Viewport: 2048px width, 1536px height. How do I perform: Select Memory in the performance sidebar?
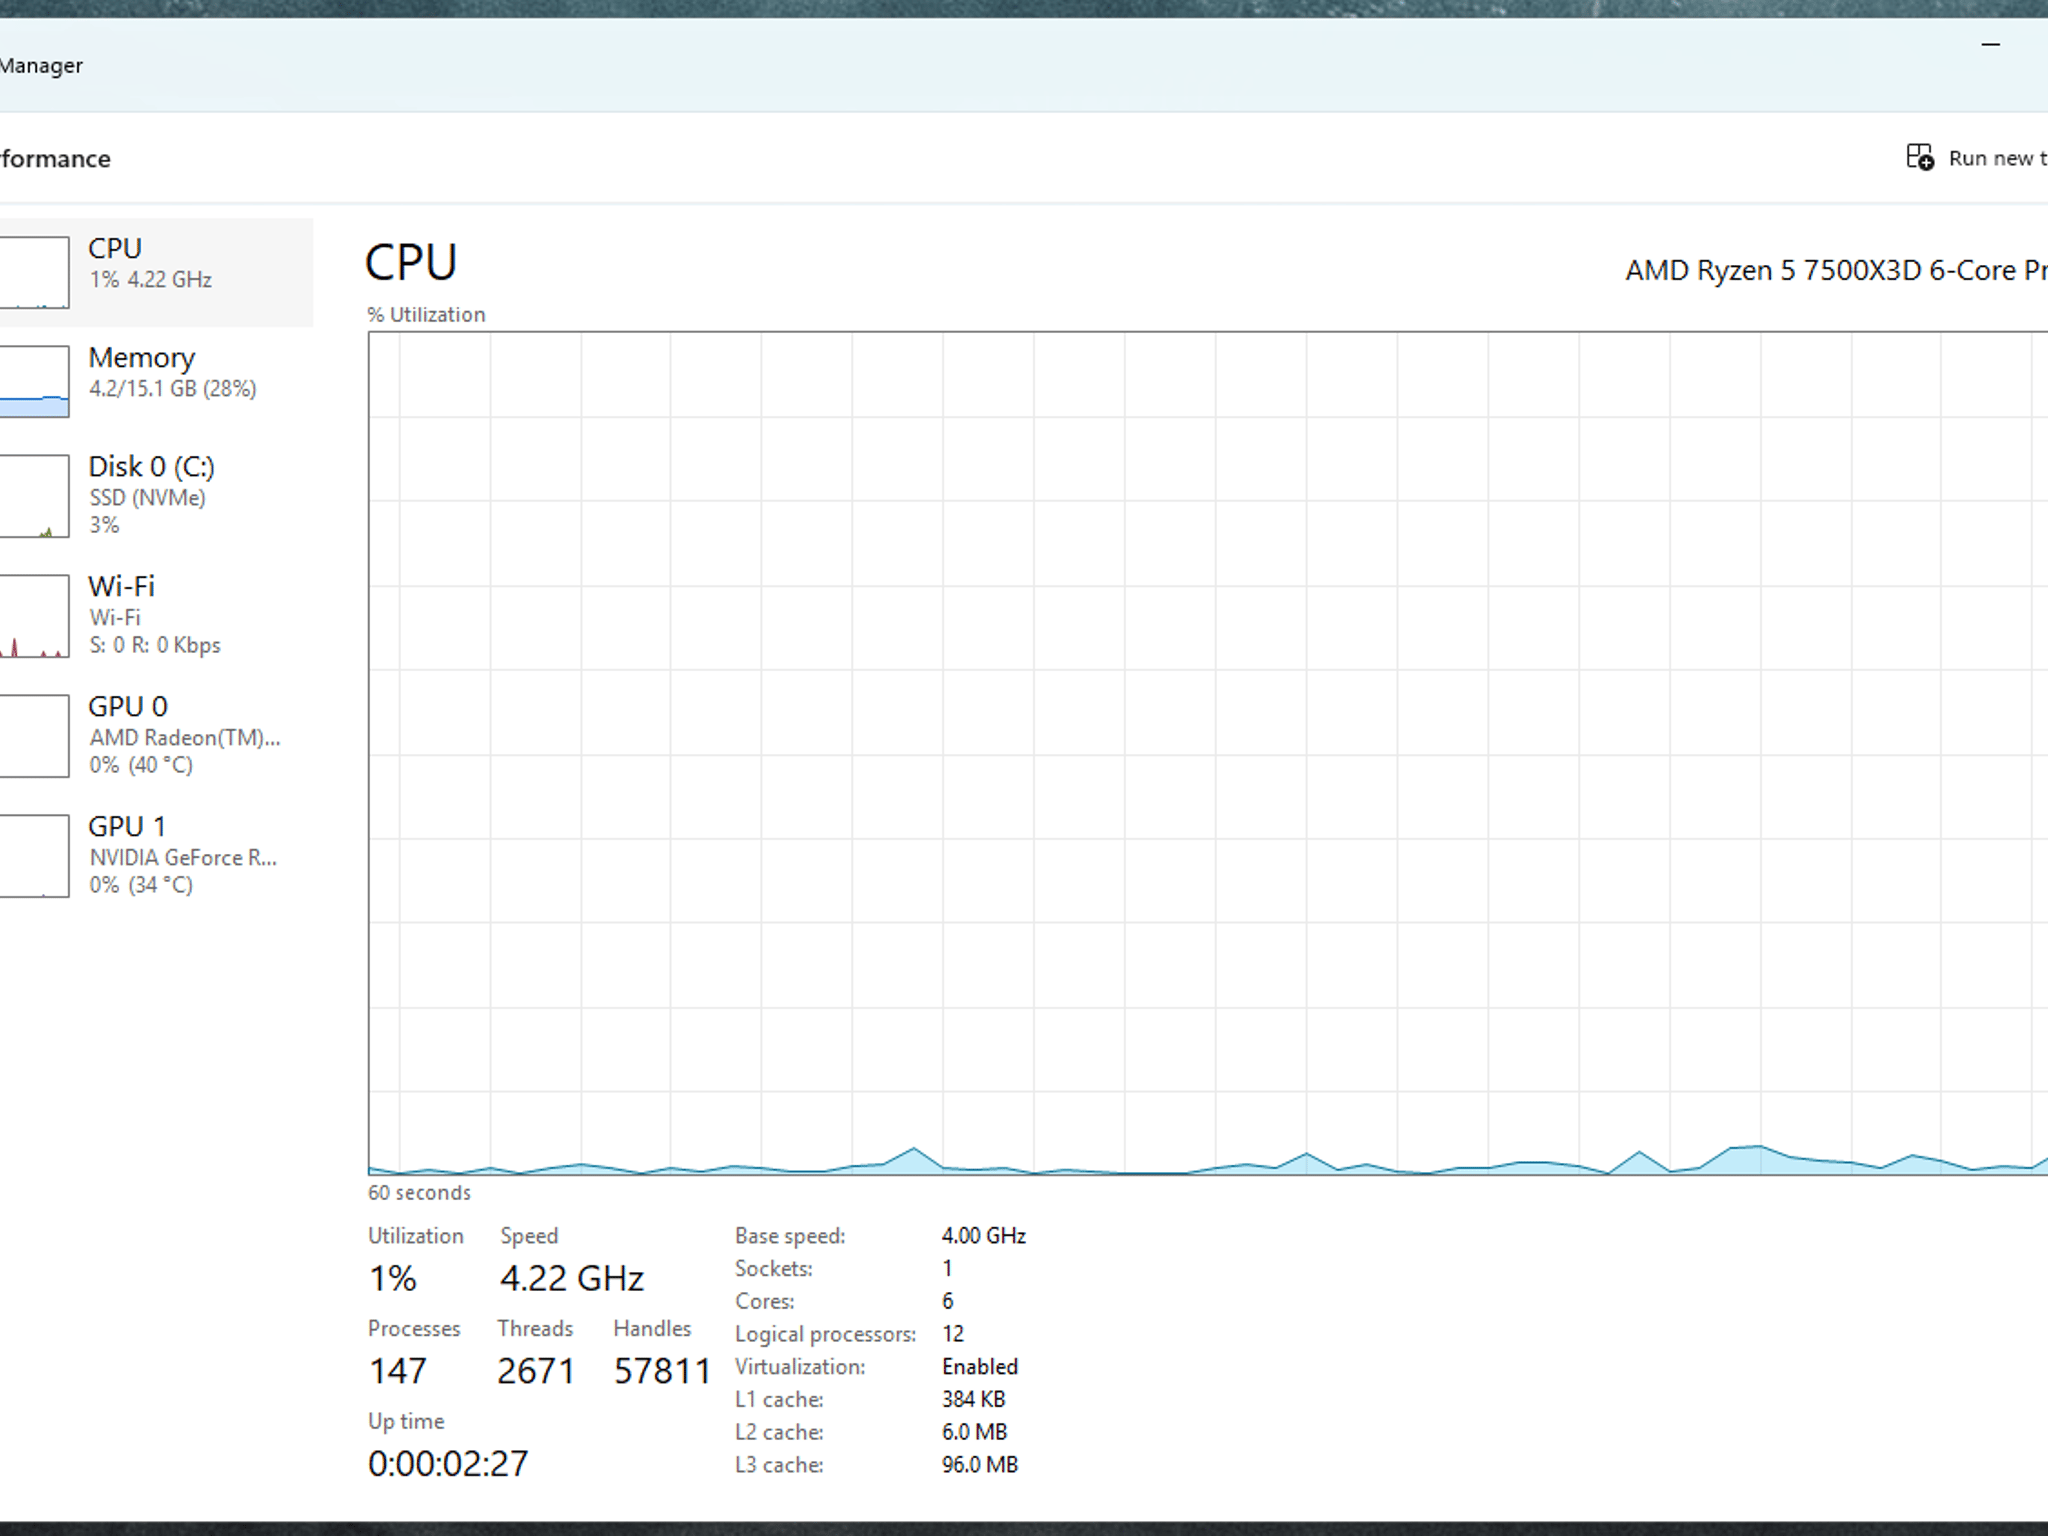tap(156, 381)
